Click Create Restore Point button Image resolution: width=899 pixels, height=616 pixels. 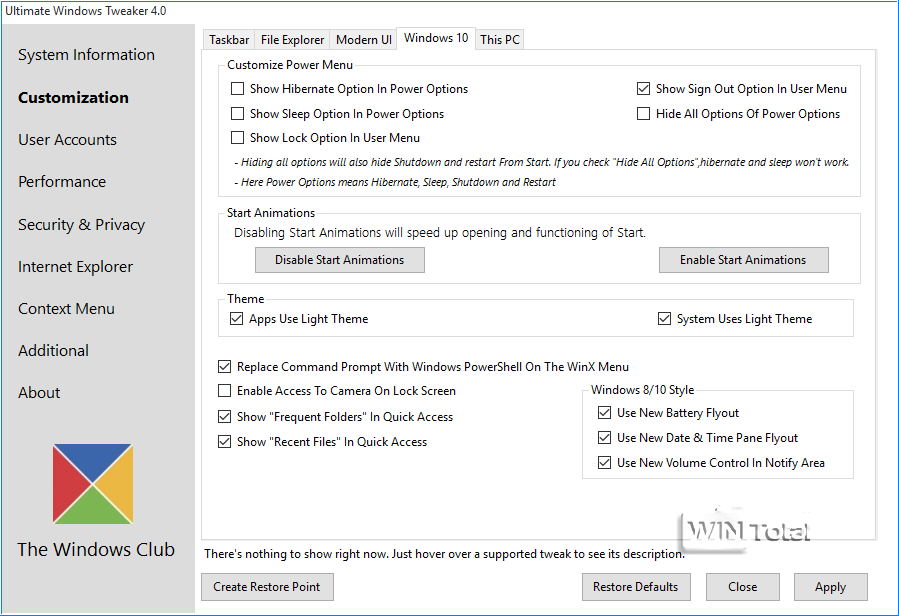click(x=267, y=587)
